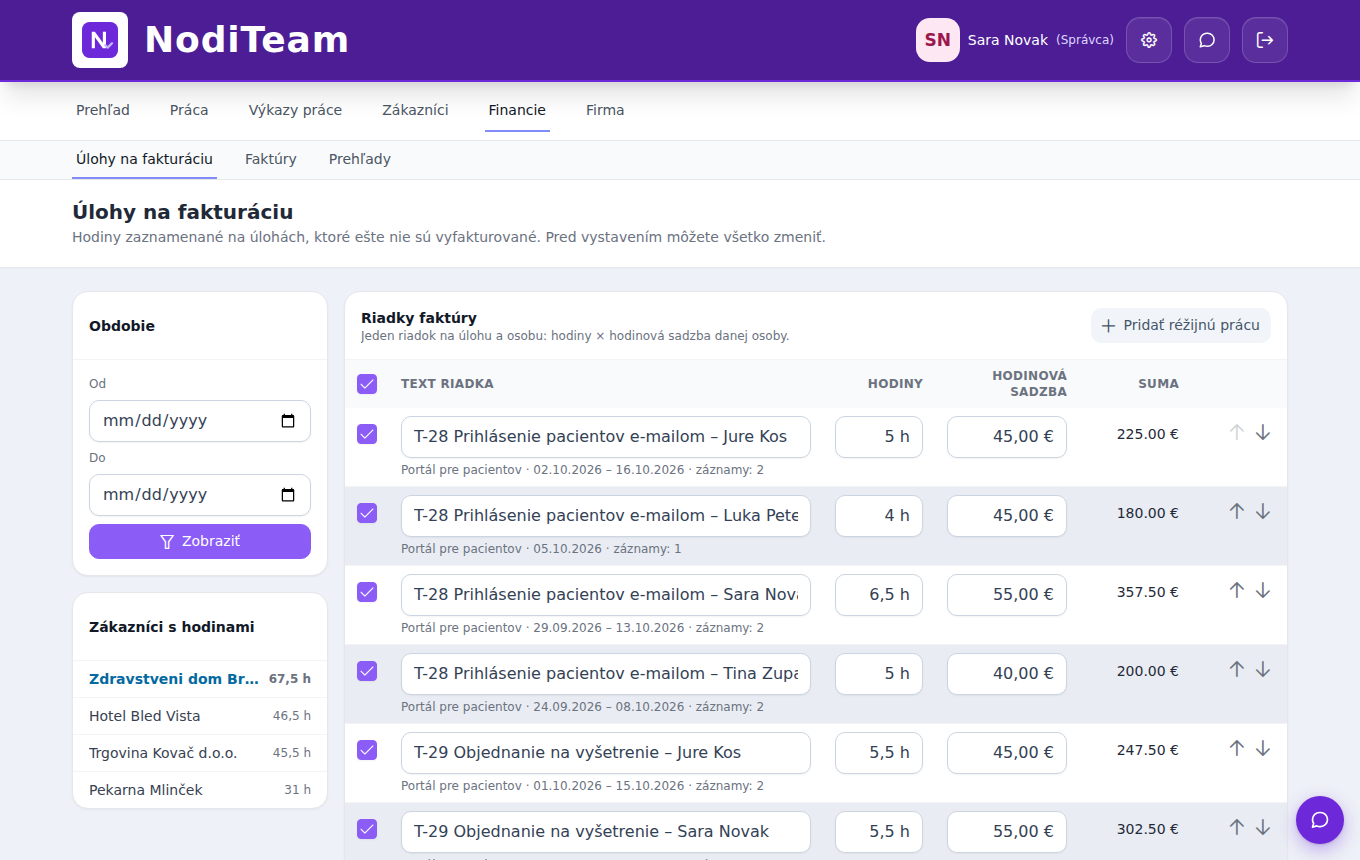Click the 247.50 € sum value

(x=1148, y=750)
